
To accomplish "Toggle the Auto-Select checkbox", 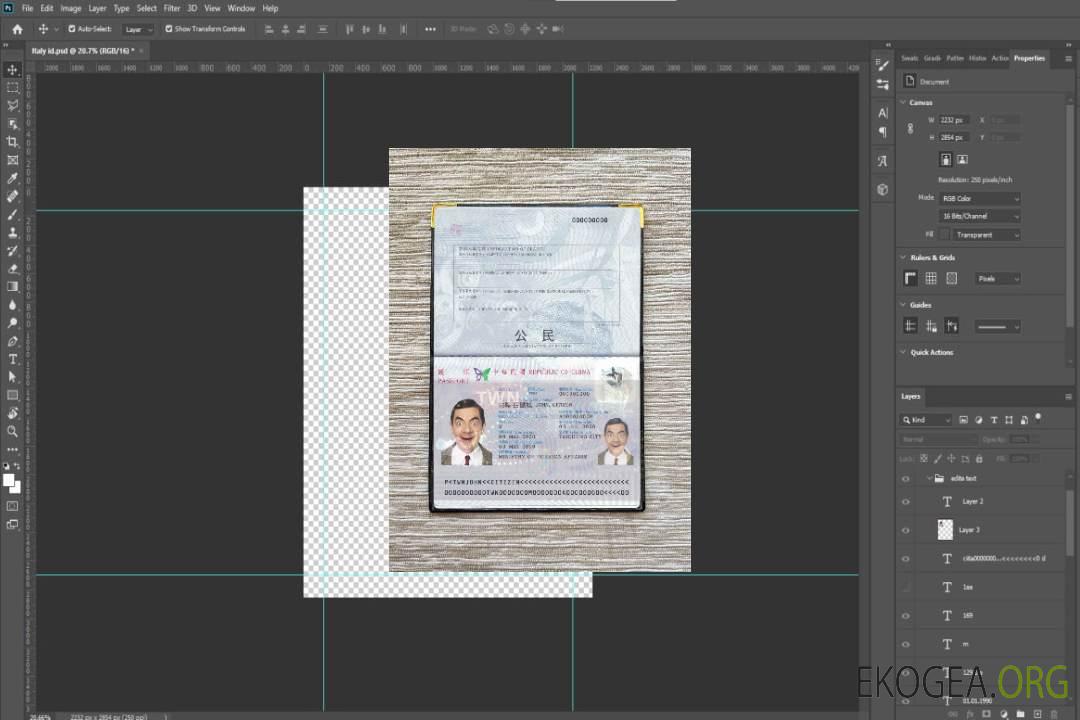I will tap(72, 29).
